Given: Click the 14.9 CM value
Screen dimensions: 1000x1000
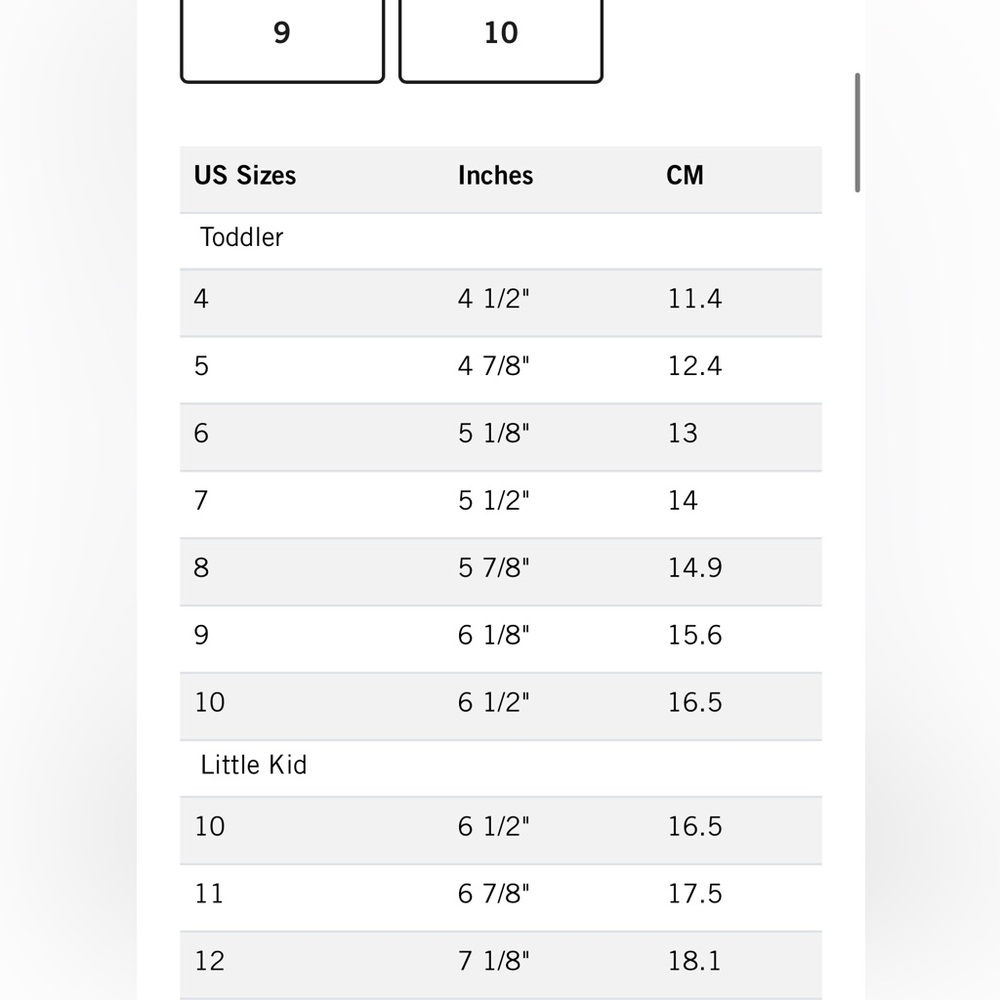Looking at the screenshot, I should point(695,568).
